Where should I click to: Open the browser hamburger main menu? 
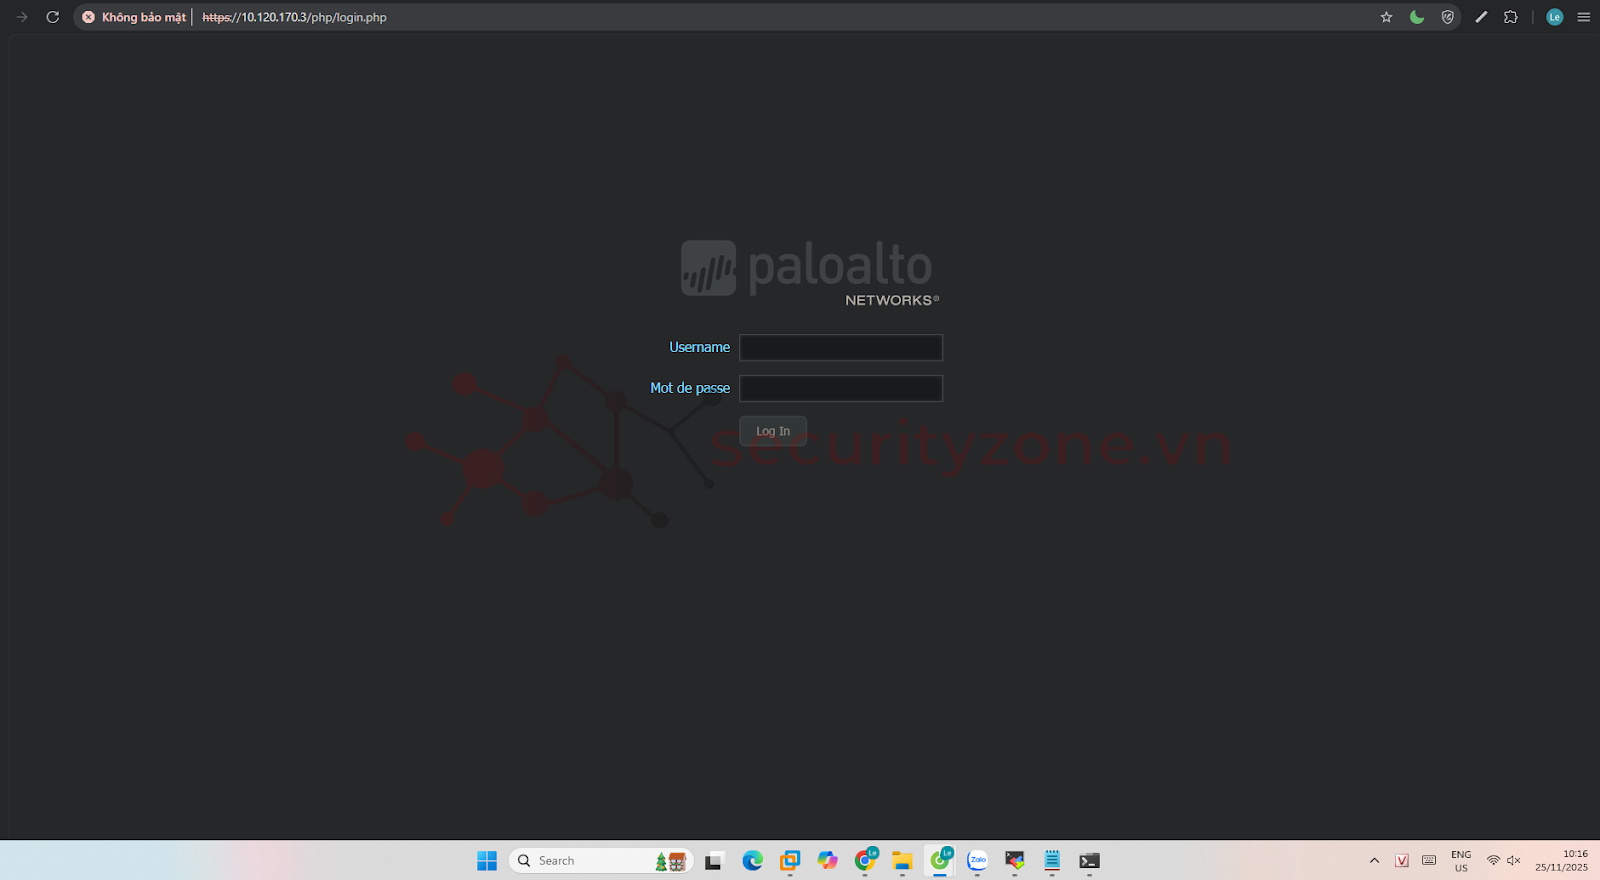click(x=1584, y=17)
